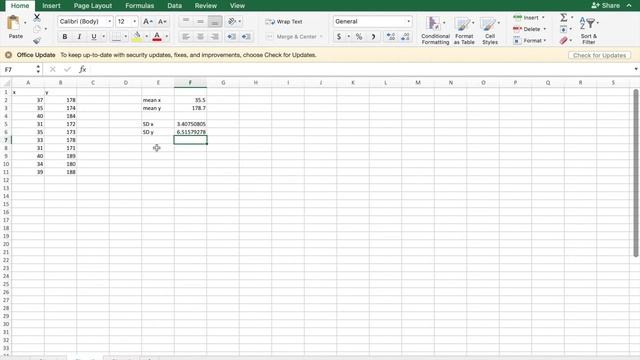Increase indent icon

[x=246, y=37]
